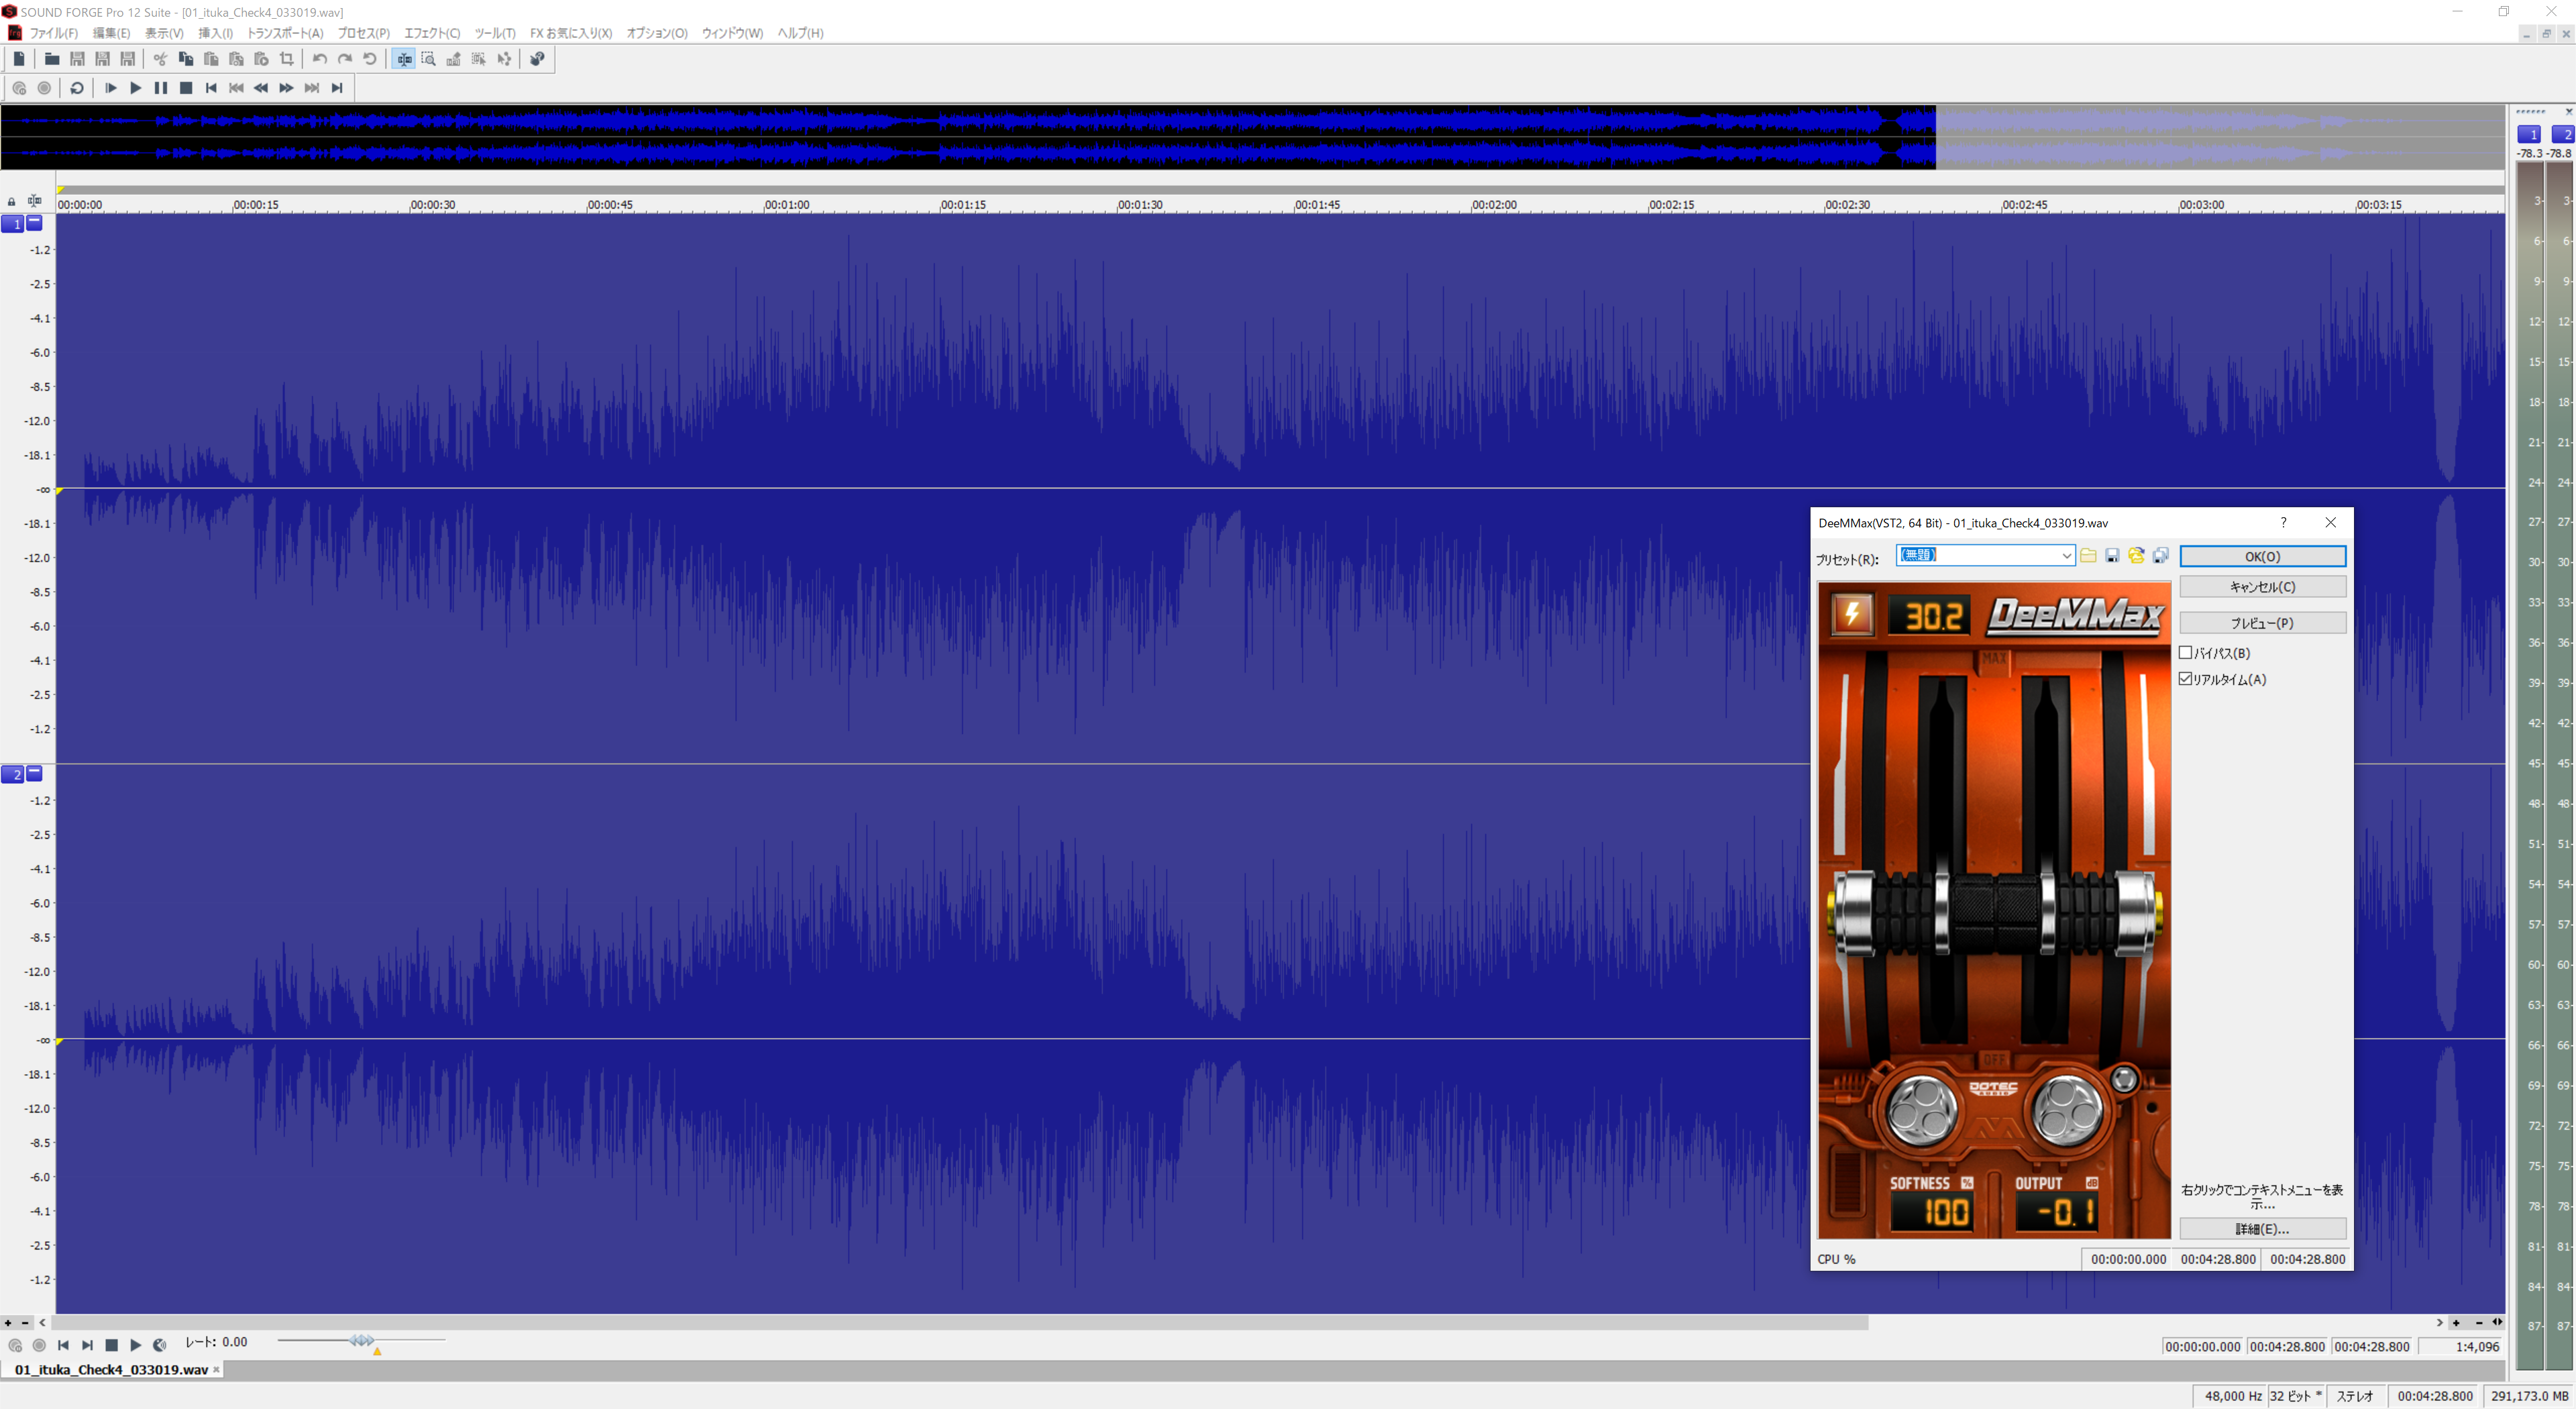Click Go to Start in top transport
The width and height of the screenshot is (2576, 1409).
(211, 88)
